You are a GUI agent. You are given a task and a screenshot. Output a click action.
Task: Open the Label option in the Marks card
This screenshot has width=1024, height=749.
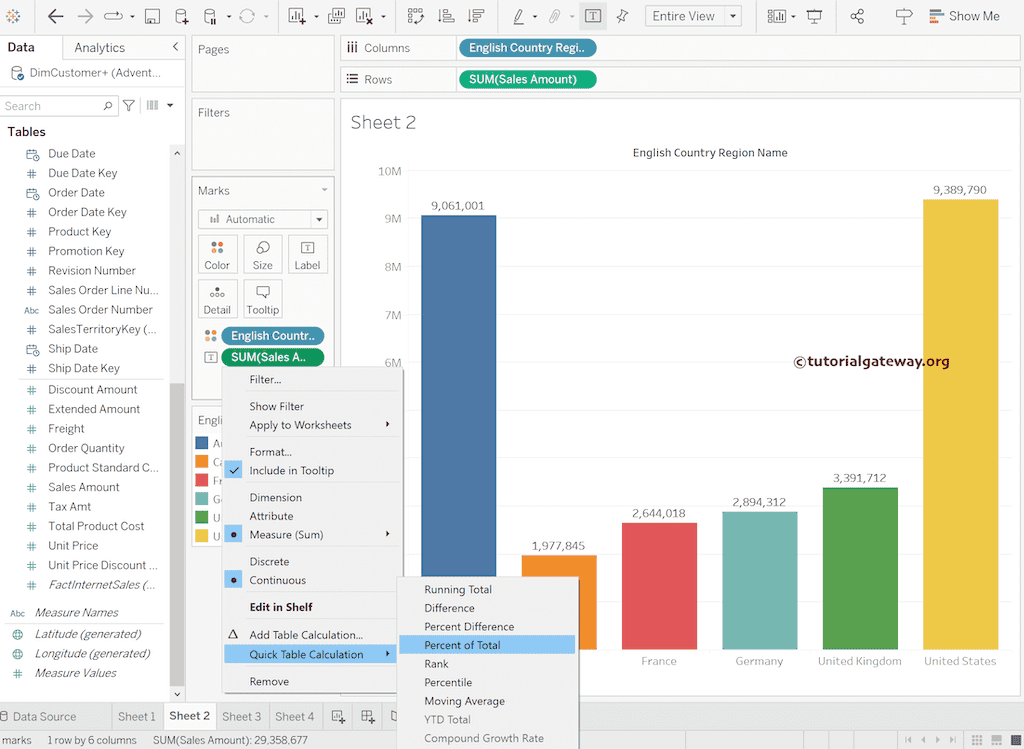[307, 253]
